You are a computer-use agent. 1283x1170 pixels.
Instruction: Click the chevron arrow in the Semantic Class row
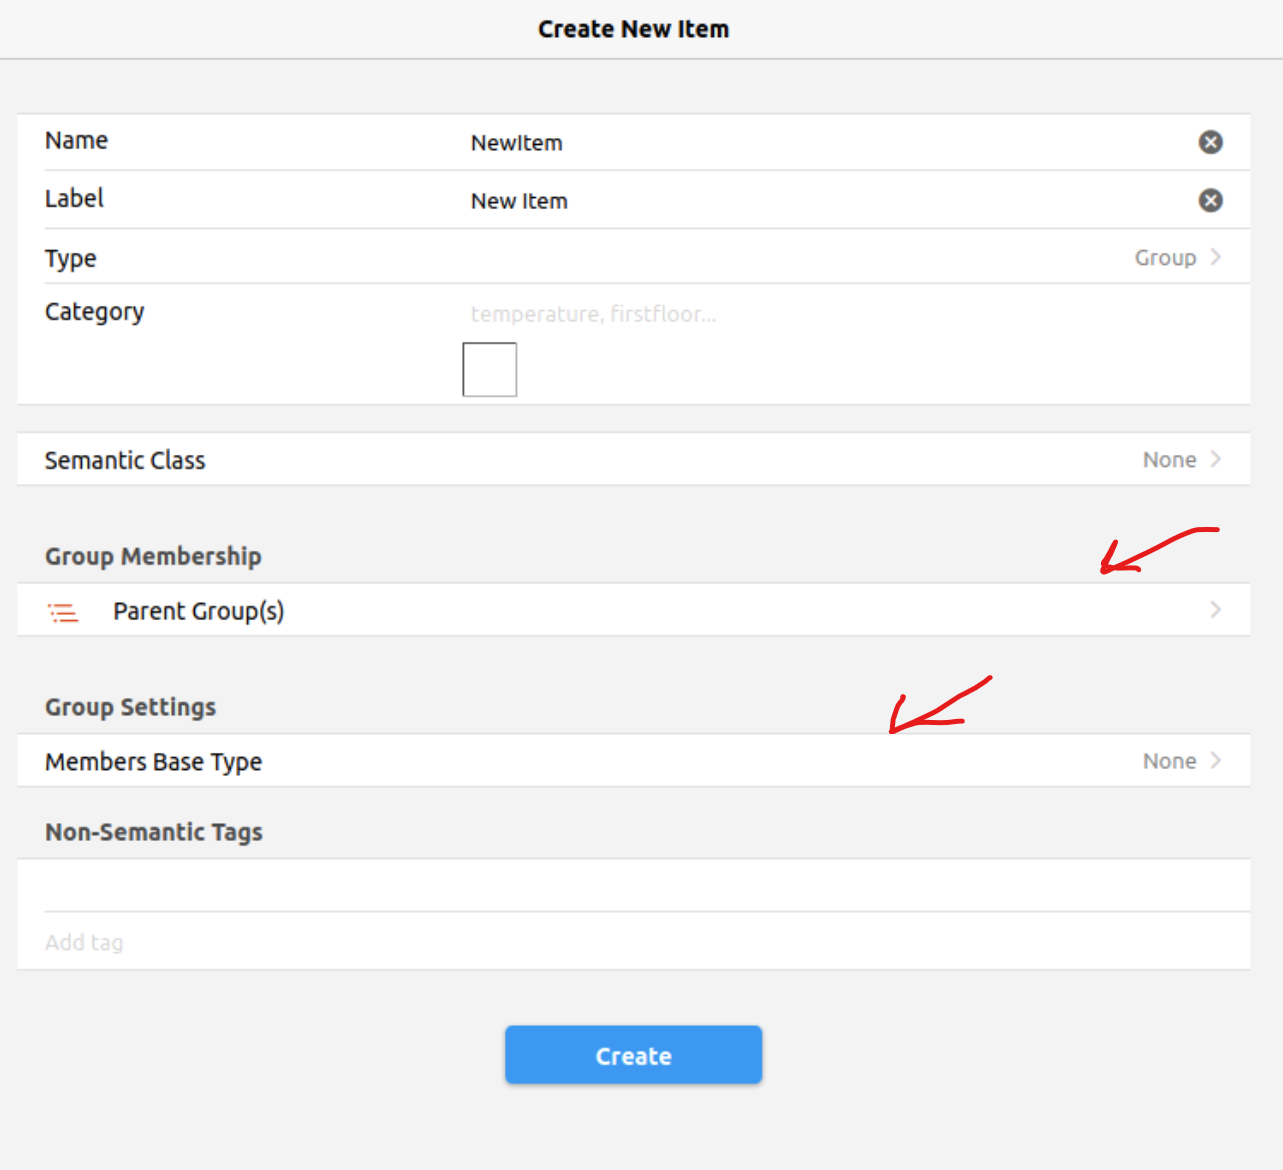pos(1216,459)
